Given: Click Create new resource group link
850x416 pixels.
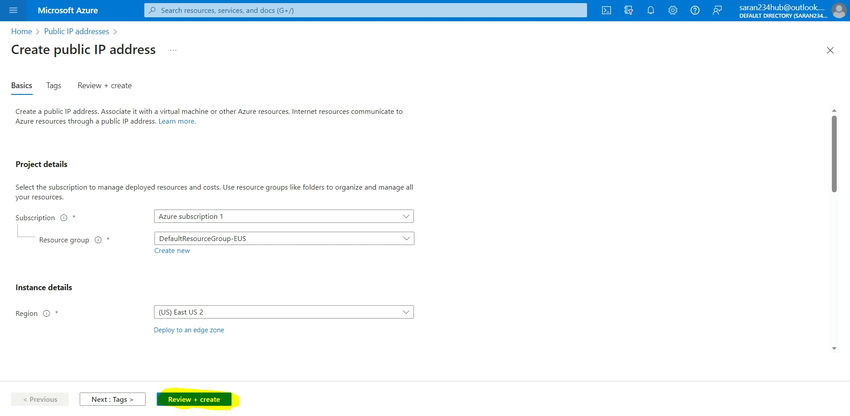Looking at the screenshot, I should [x=172, y=251].
